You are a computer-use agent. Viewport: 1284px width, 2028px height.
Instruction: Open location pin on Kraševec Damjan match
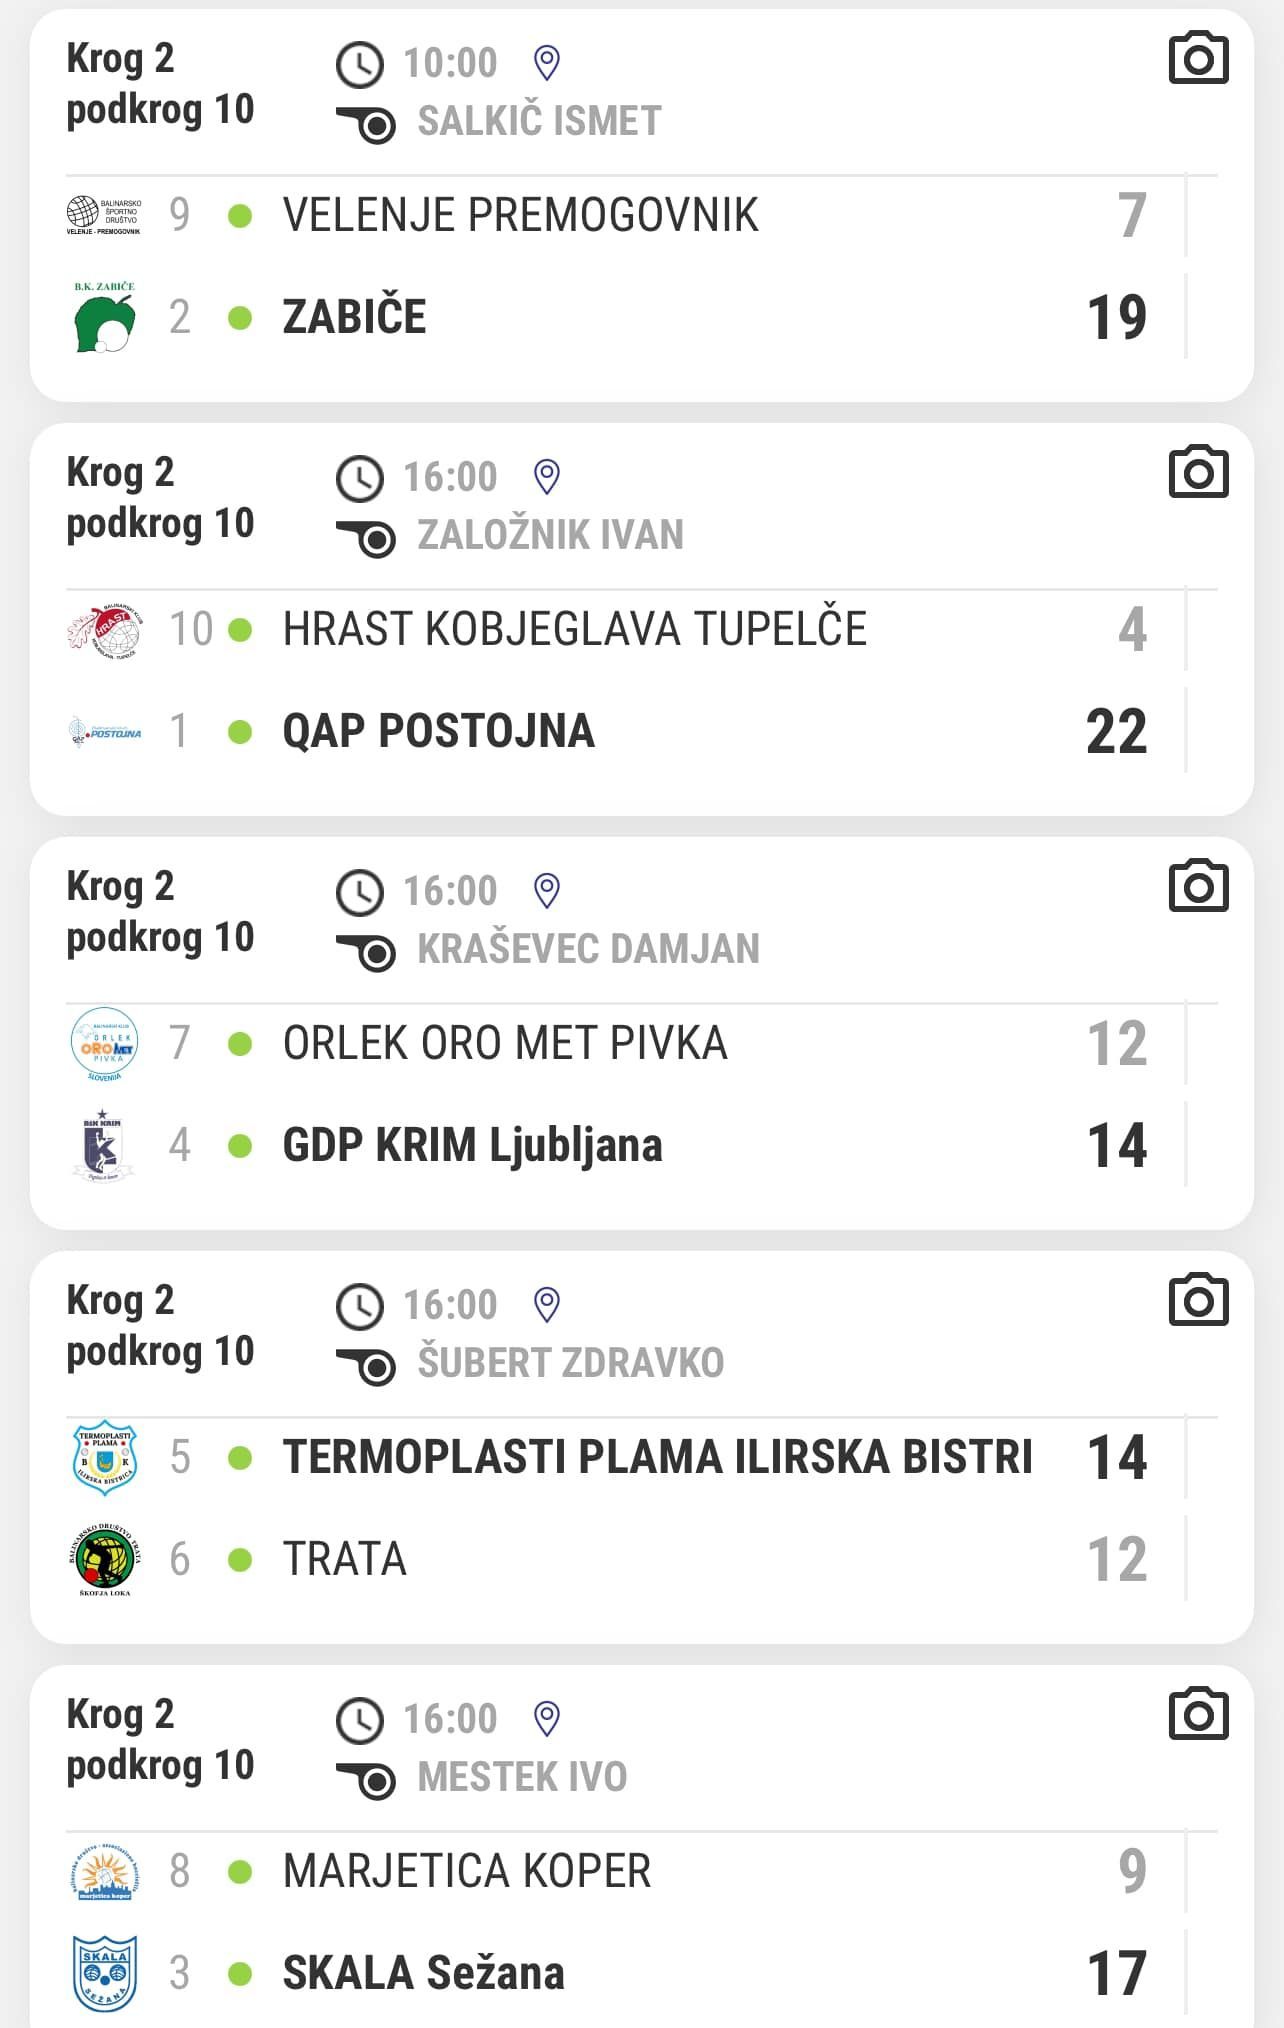click(x=546, y=891)
